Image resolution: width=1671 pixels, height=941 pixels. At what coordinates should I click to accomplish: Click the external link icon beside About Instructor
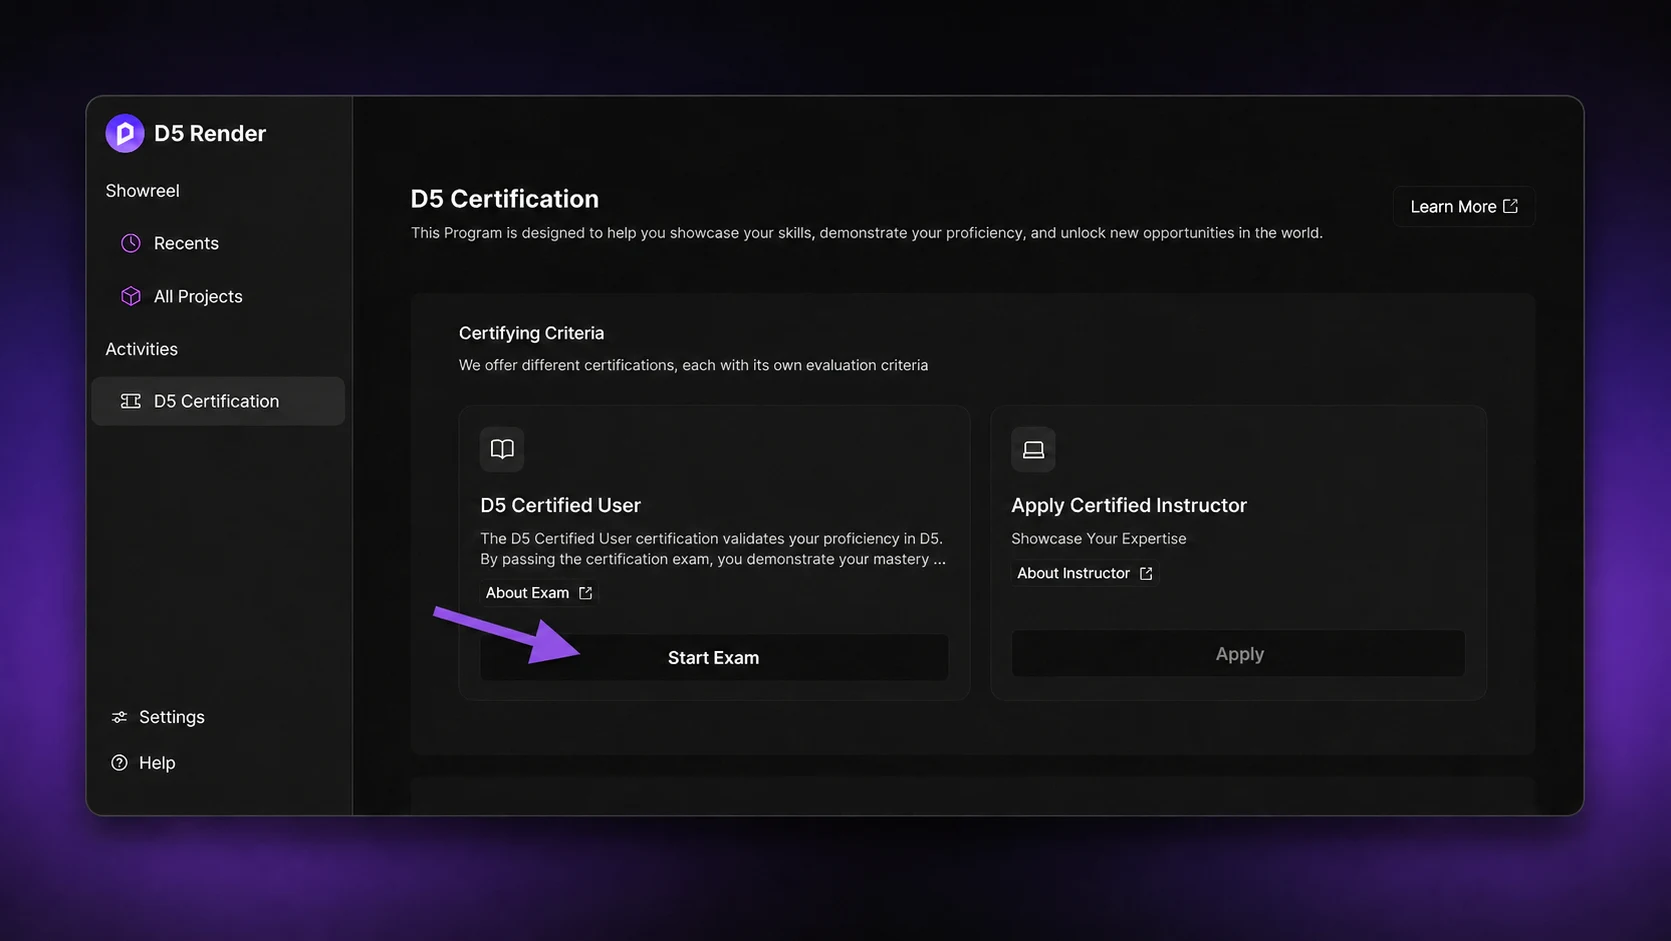tap(1146, 573)
